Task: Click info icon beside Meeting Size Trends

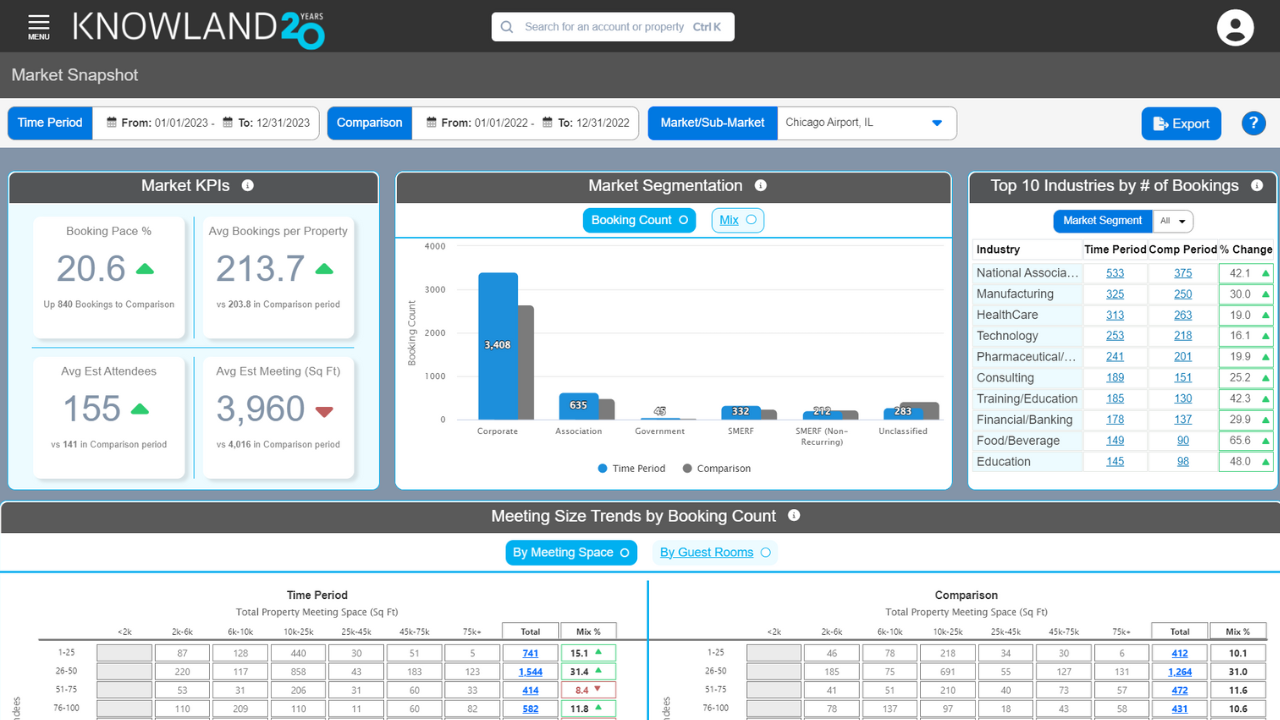Action: (x=794, y=516)
